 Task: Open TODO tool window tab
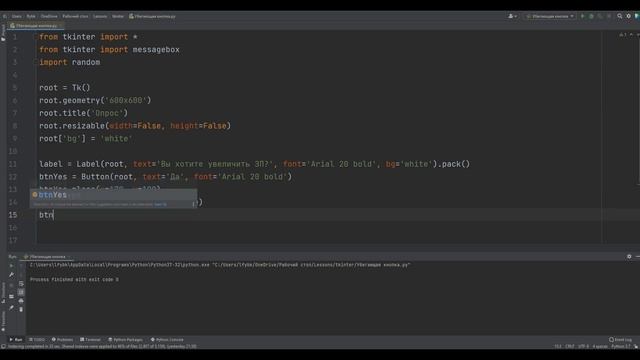pyautogui.click(x=37, y=340)
